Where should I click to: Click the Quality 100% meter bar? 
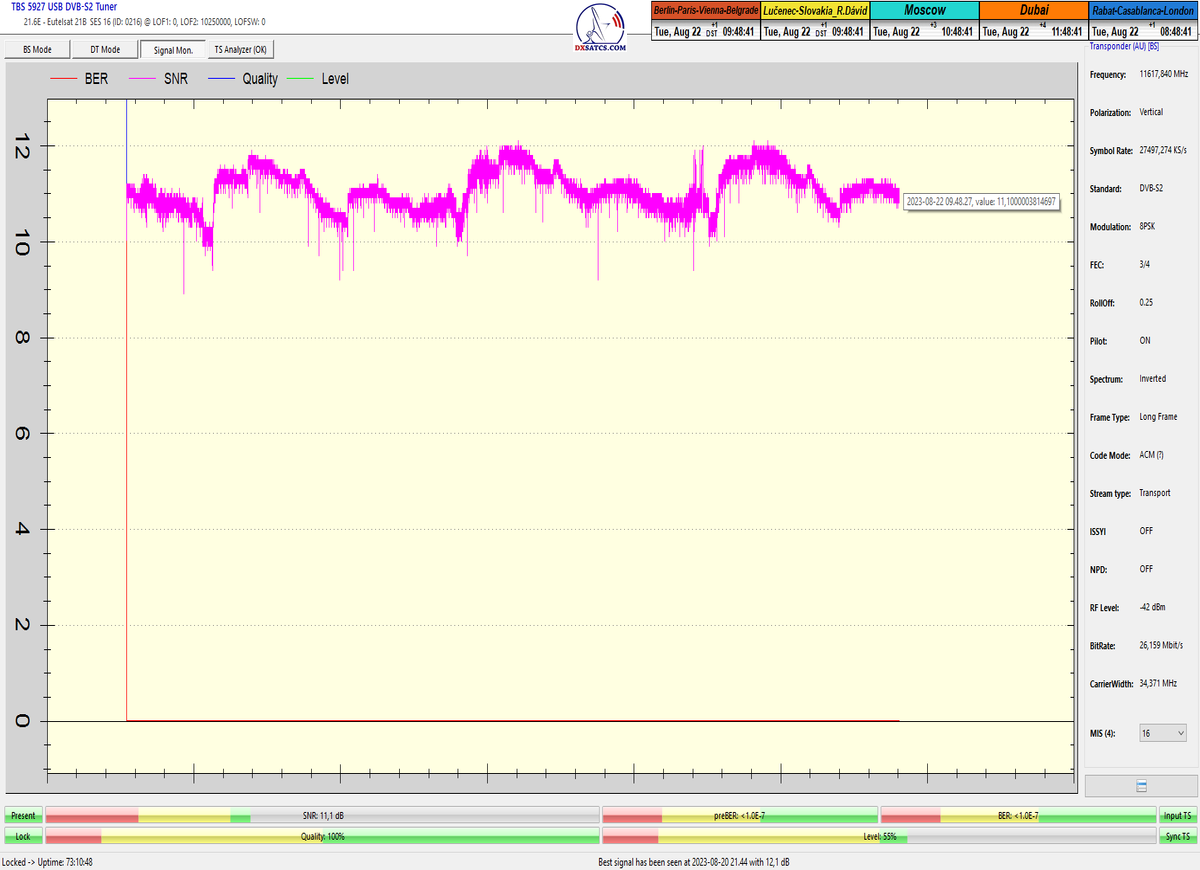(x=322, y=835)
